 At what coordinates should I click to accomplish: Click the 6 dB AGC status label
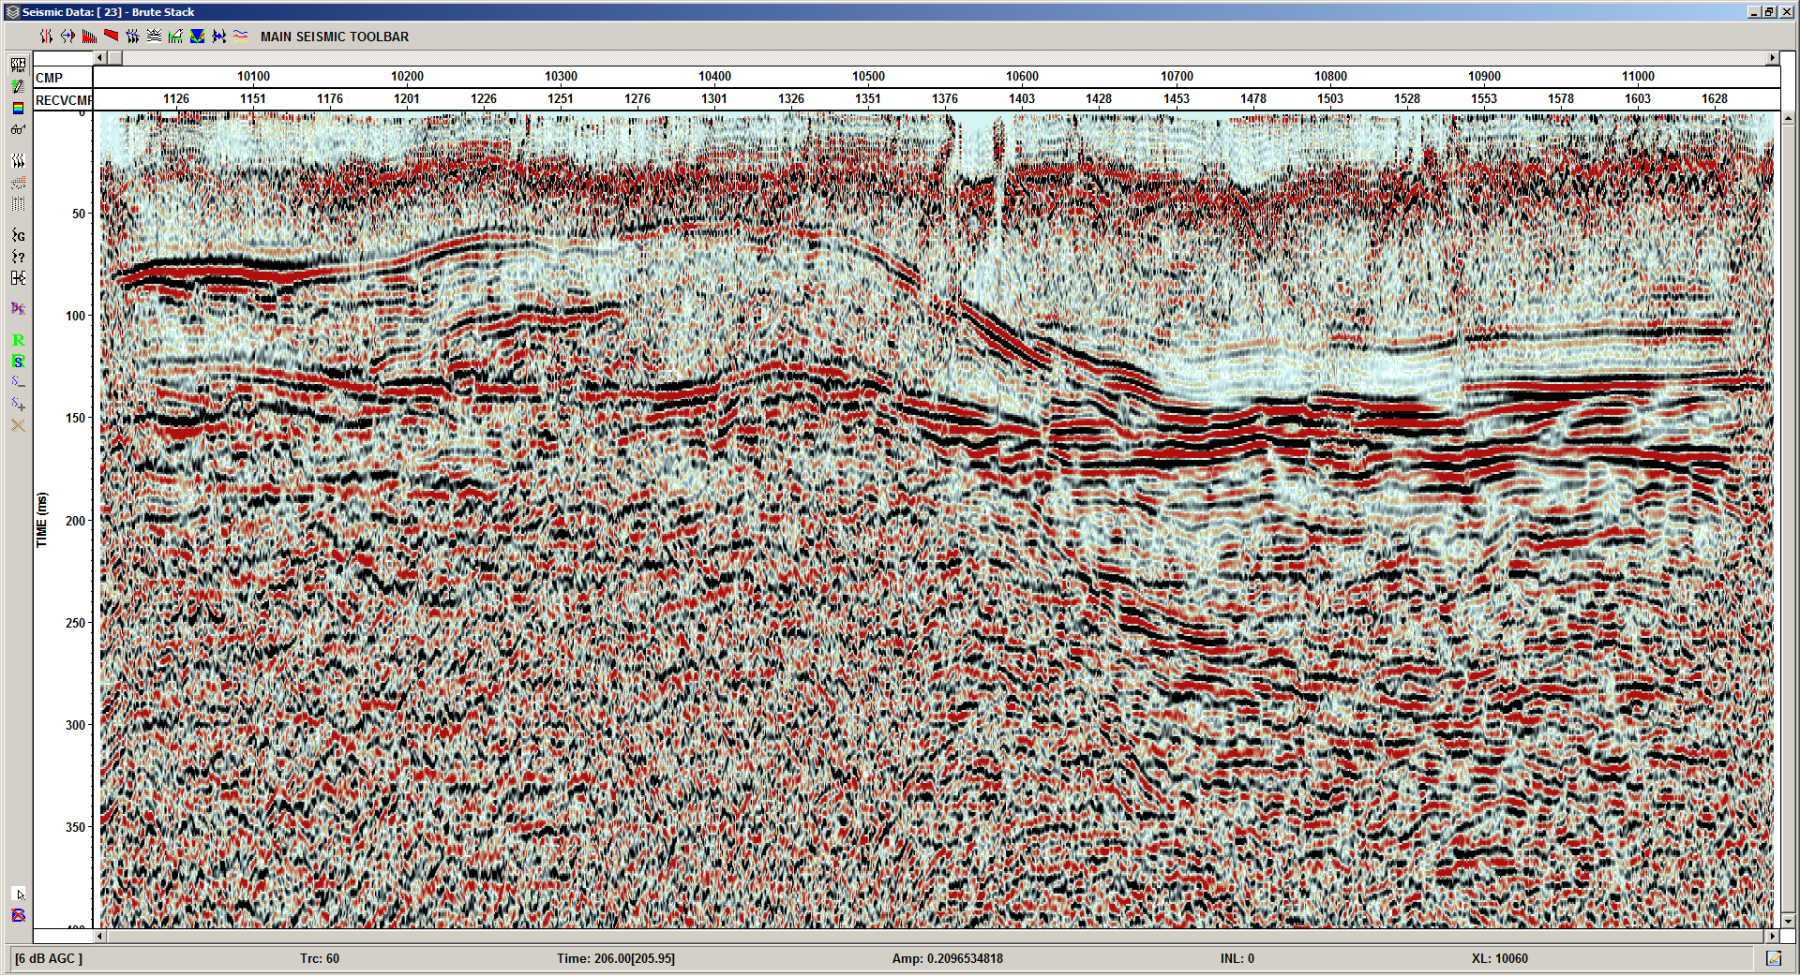point(49,958)
